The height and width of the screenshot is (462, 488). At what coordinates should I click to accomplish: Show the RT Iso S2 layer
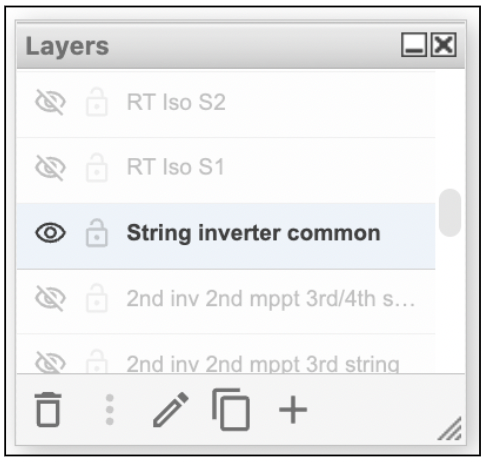pos(50,102)
